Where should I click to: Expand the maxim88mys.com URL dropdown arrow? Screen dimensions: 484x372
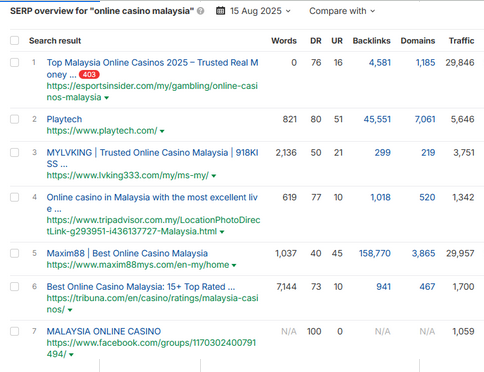click(x=234, y=265)
